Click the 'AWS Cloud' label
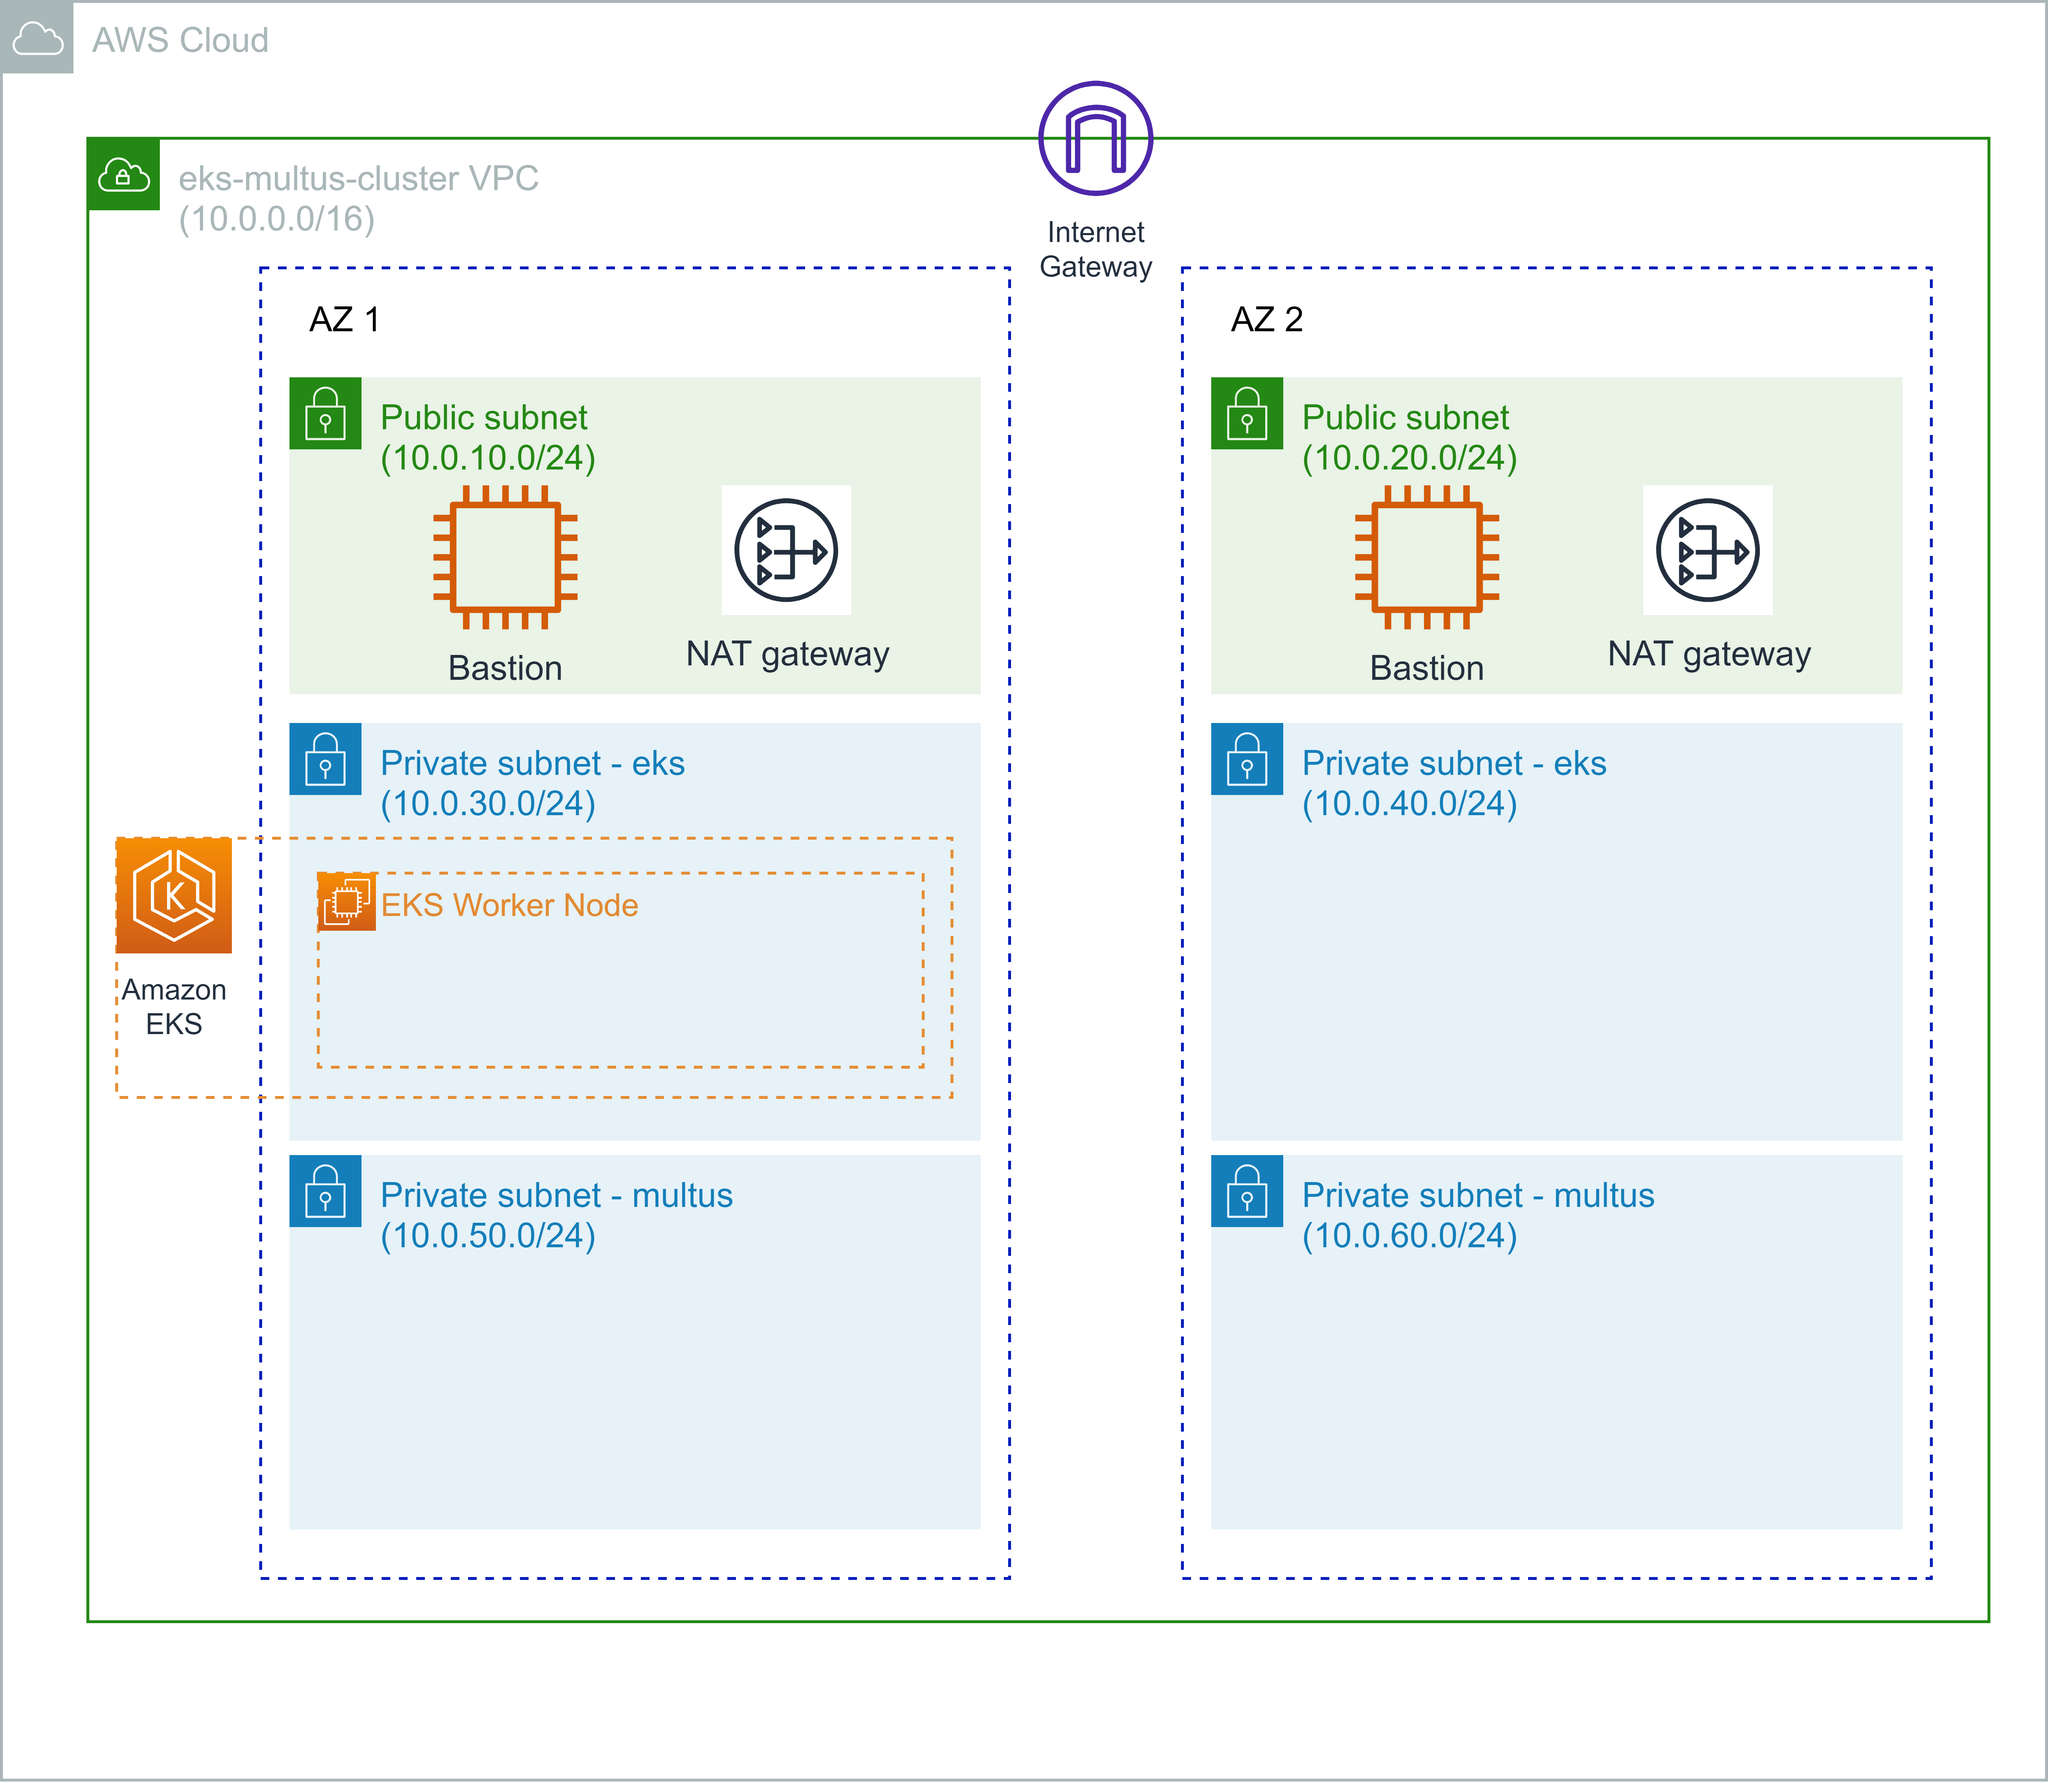2048x1783 pixels. click(x=180, y=40)
